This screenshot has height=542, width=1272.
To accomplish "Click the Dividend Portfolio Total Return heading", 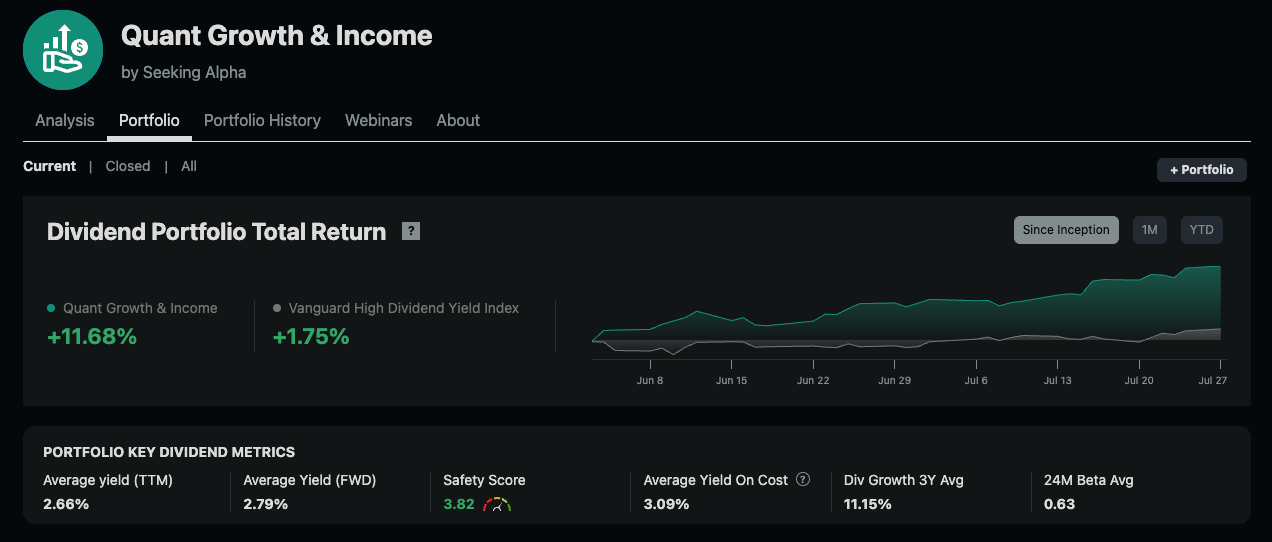I will [216, 232].
